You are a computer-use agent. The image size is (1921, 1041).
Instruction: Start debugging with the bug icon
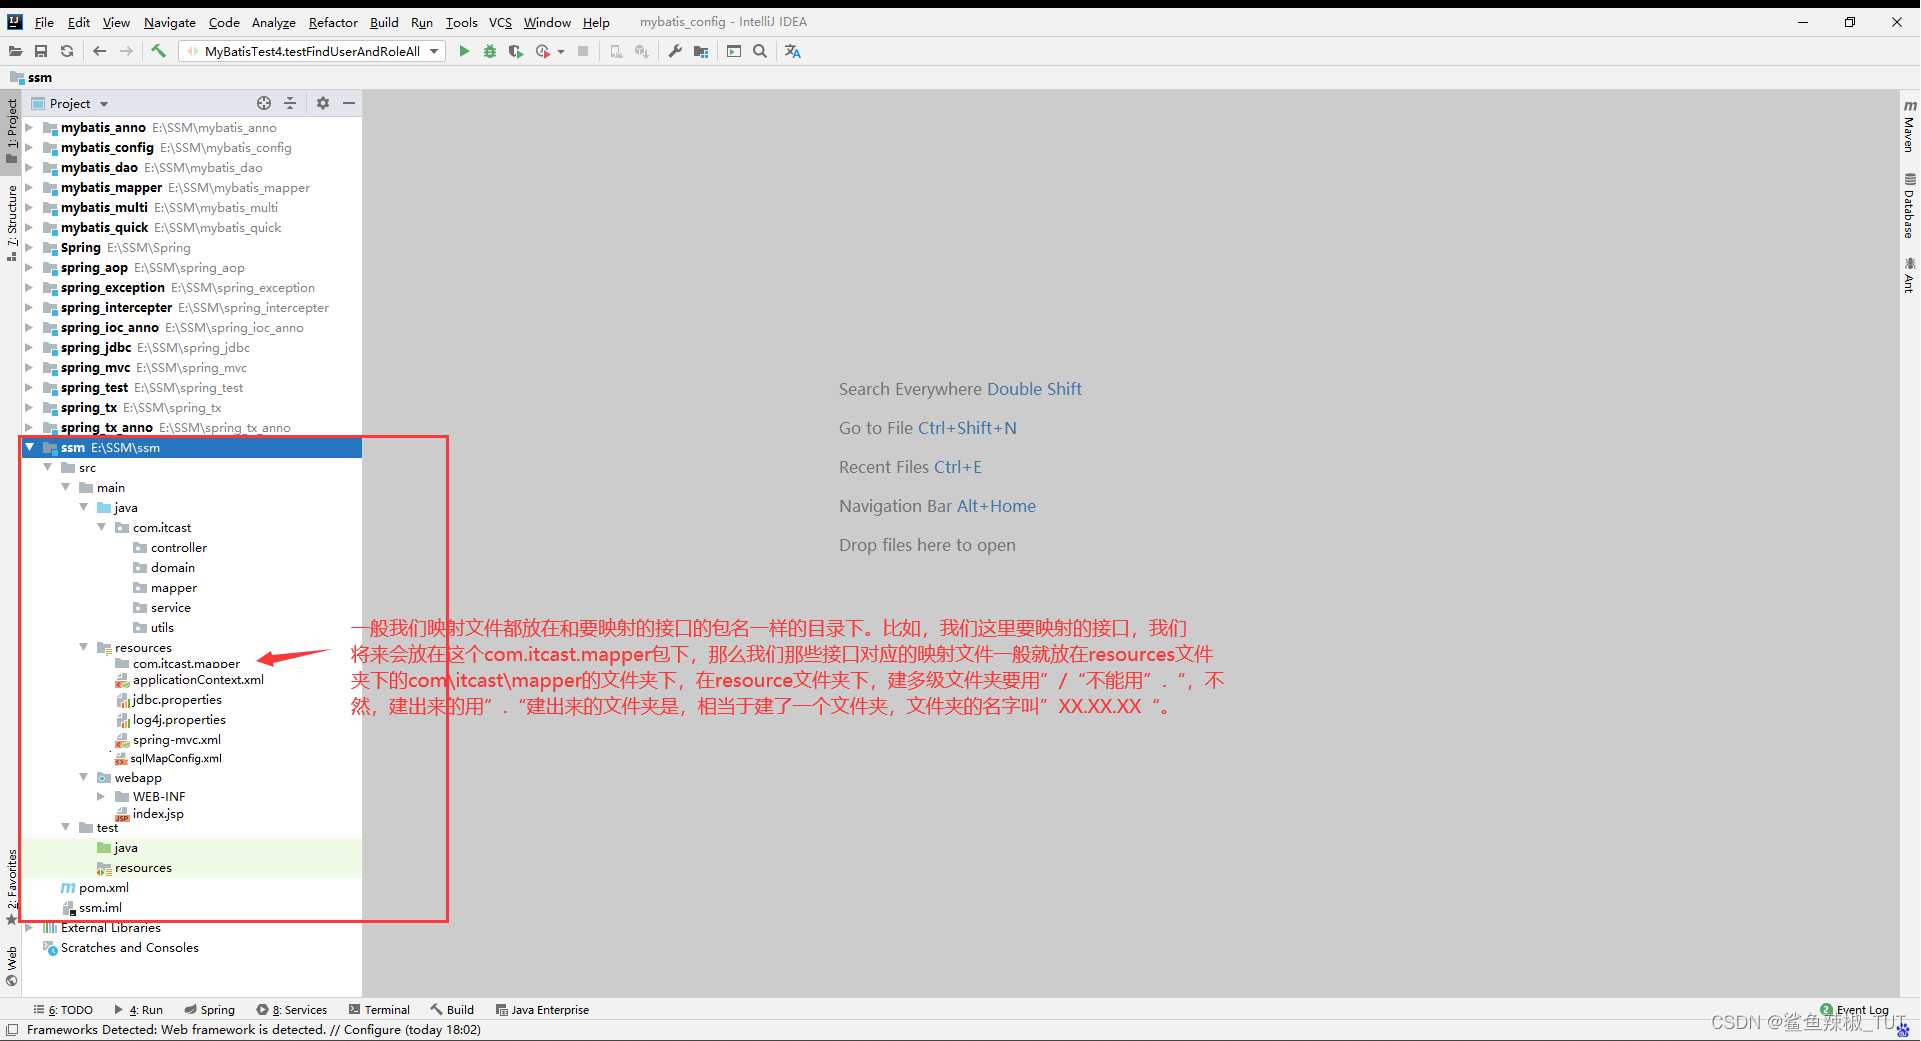pos(490,51)
